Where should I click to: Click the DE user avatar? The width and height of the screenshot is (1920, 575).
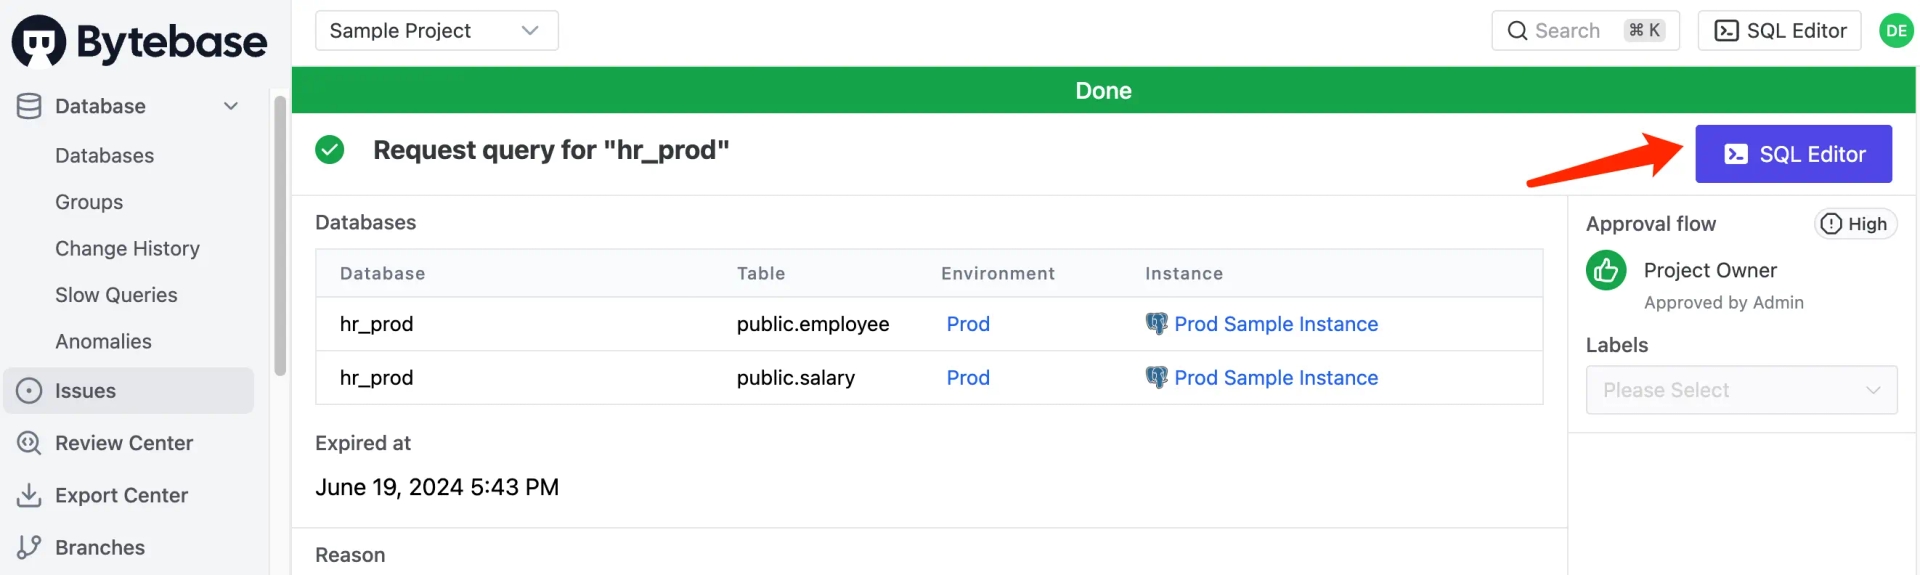point(1896,31)
